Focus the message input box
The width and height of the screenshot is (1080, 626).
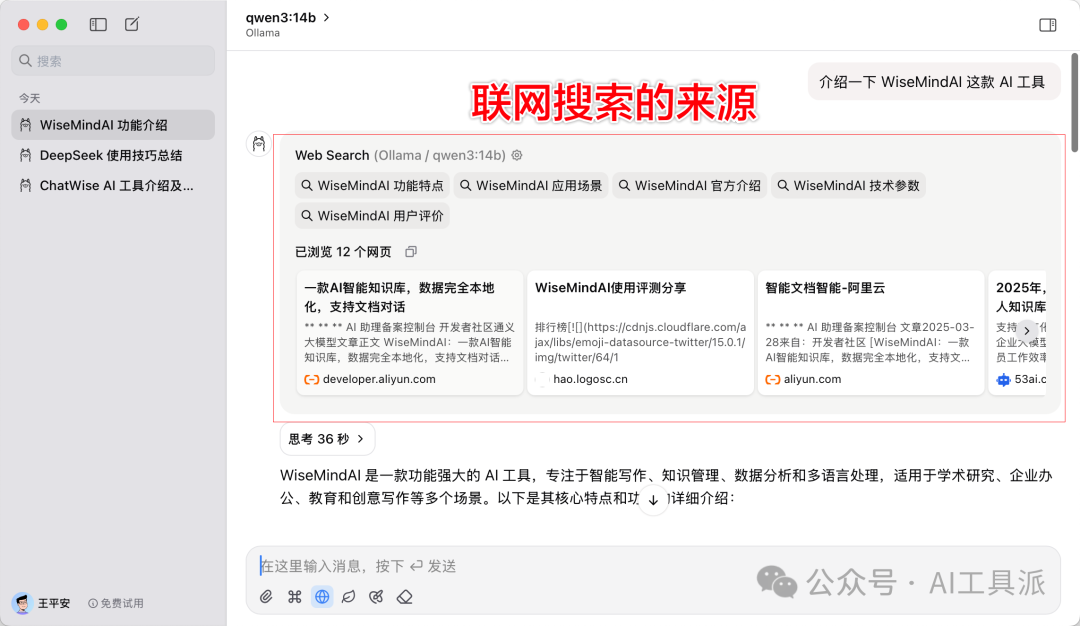(x=653, y=566)
